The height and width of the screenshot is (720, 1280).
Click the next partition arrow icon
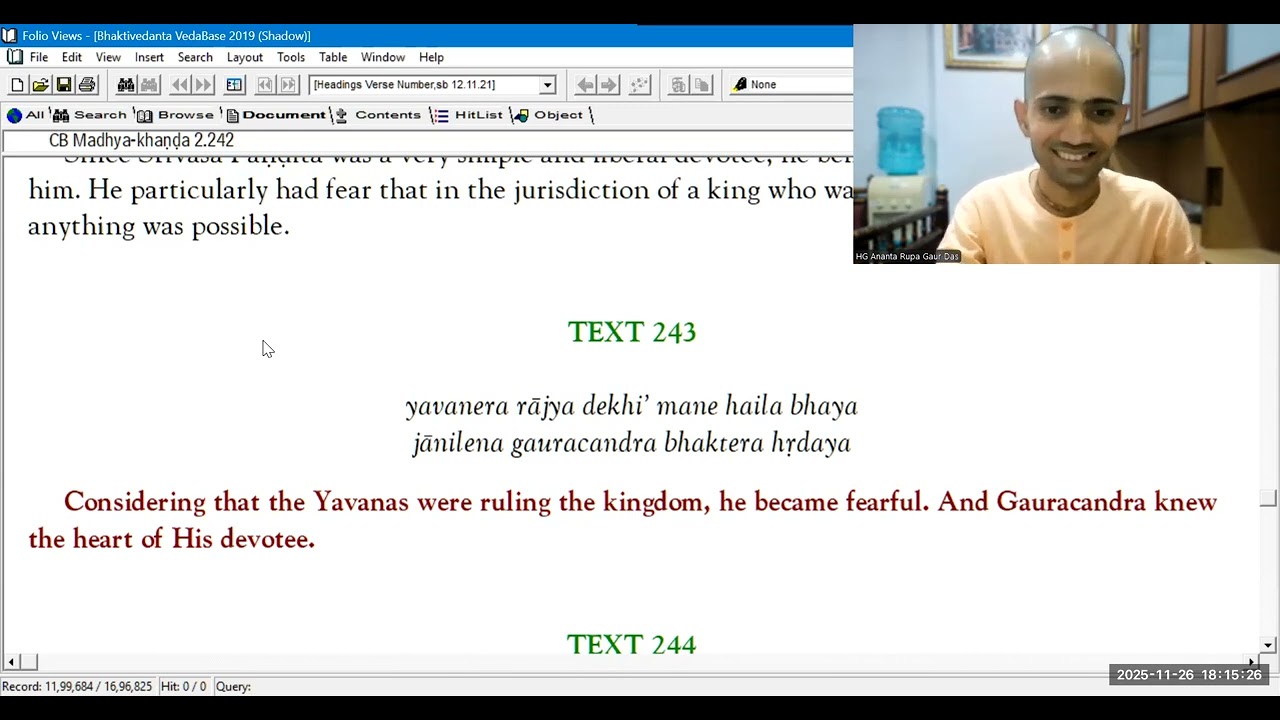point(288,85)
